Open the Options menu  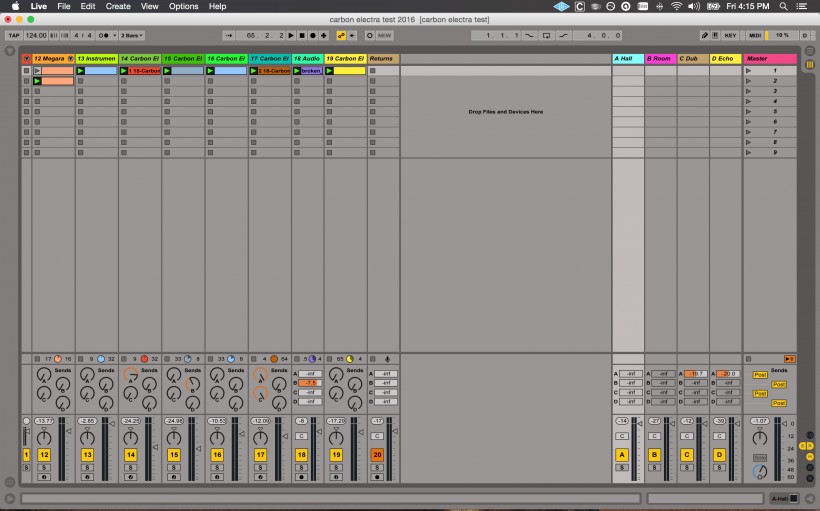point(183,6)
